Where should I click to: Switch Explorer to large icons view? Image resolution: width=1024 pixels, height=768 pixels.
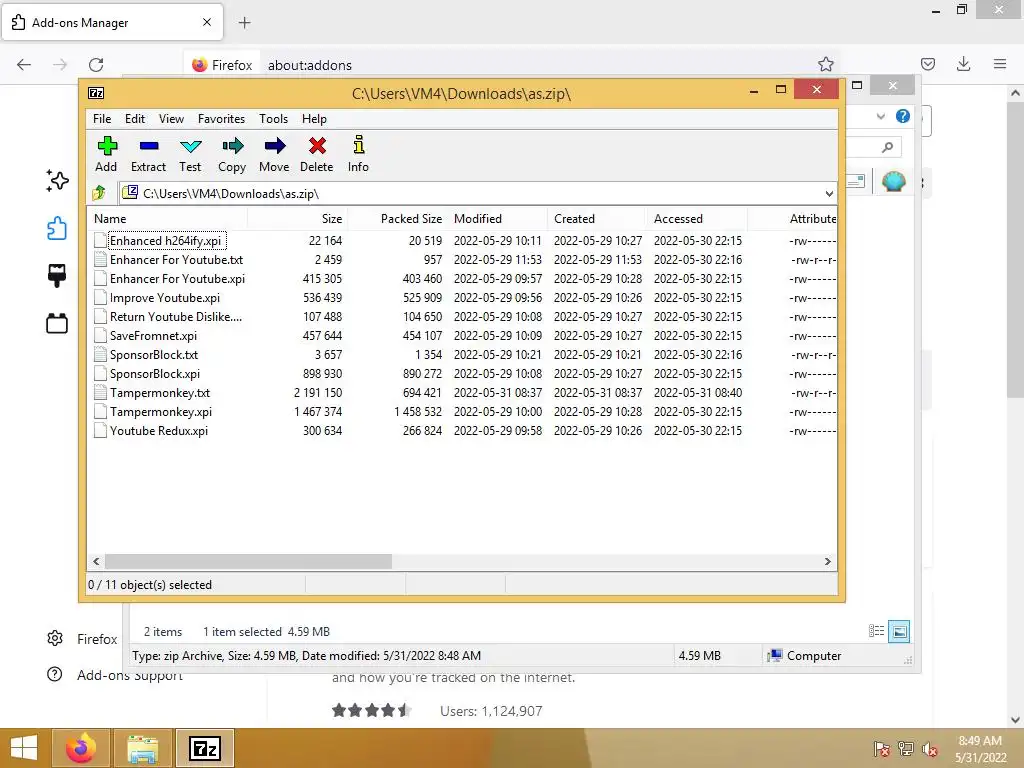(x=899, y=631)
